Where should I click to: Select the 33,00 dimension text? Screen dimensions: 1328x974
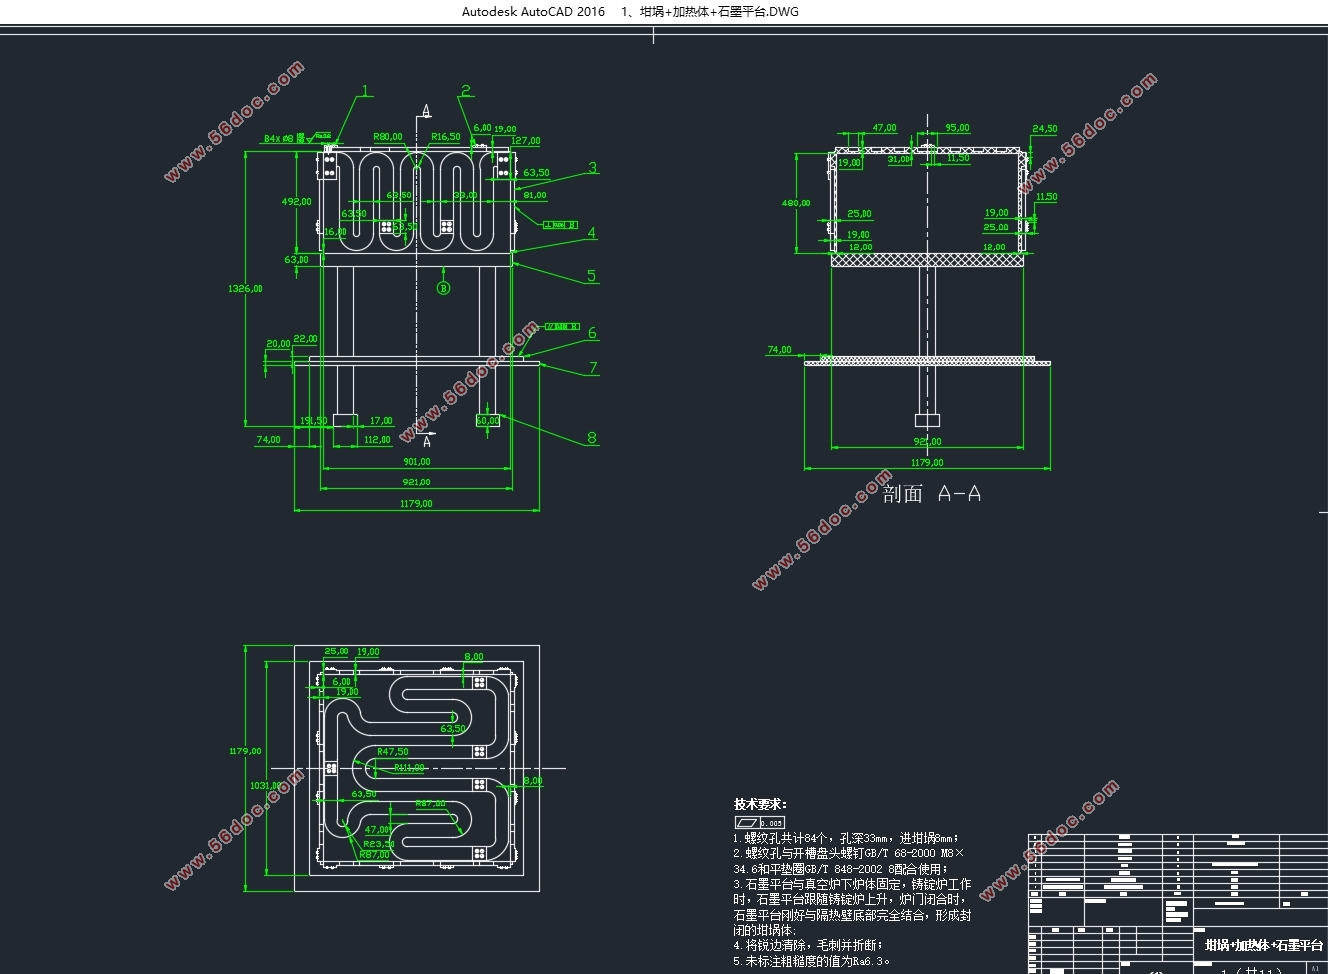(x=465, y=195)
